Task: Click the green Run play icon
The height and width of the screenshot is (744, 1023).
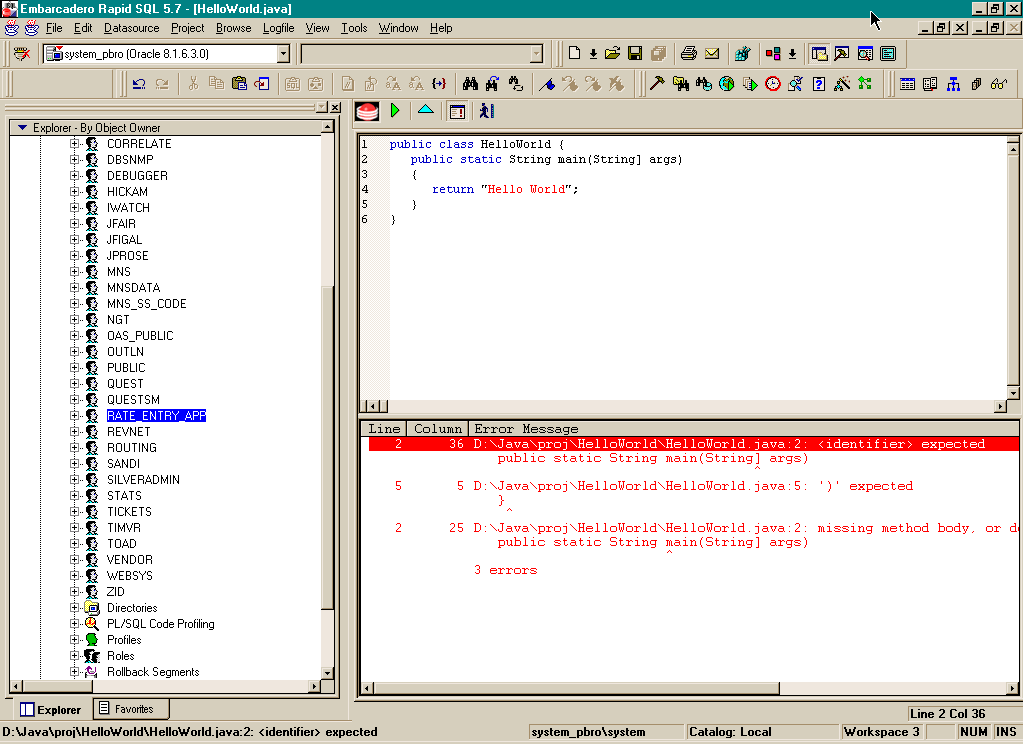Action: pos(395,111)
